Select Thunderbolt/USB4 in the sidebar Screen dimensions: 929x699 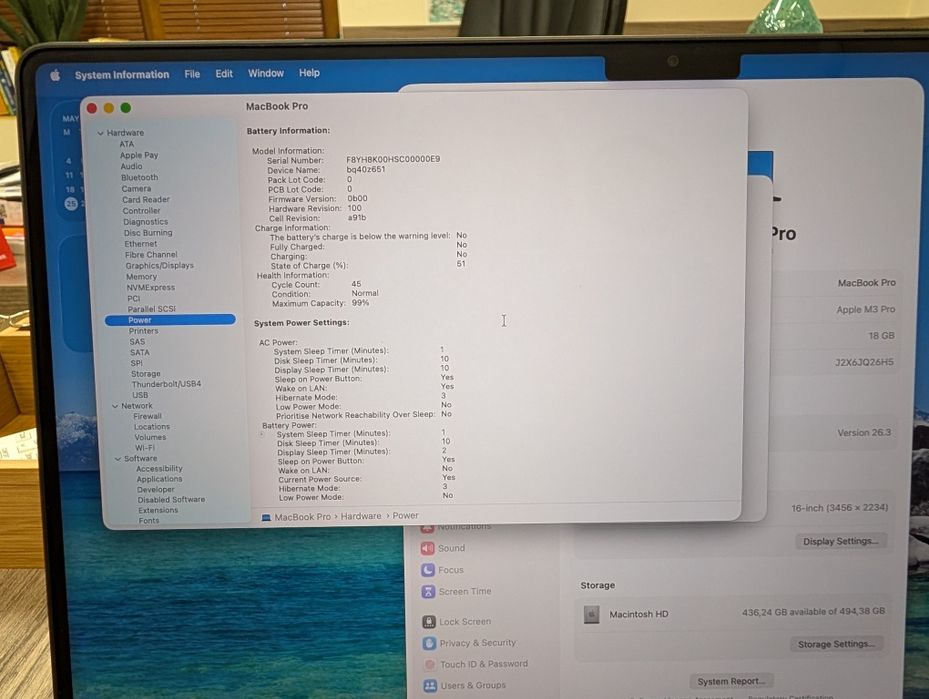point(166,384)
